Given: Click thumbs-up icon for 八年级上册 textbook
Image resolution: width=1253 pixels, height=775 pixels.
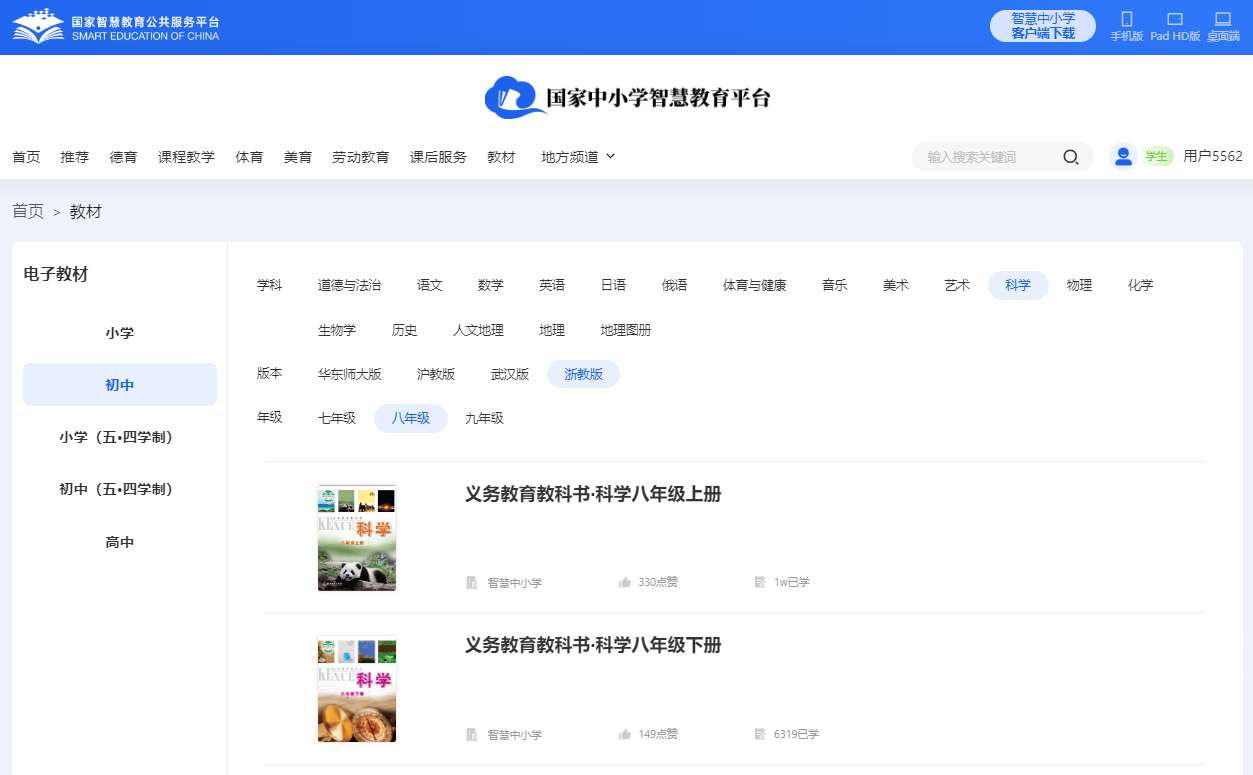Looking at the screenshot, I should tap(625, 582).
